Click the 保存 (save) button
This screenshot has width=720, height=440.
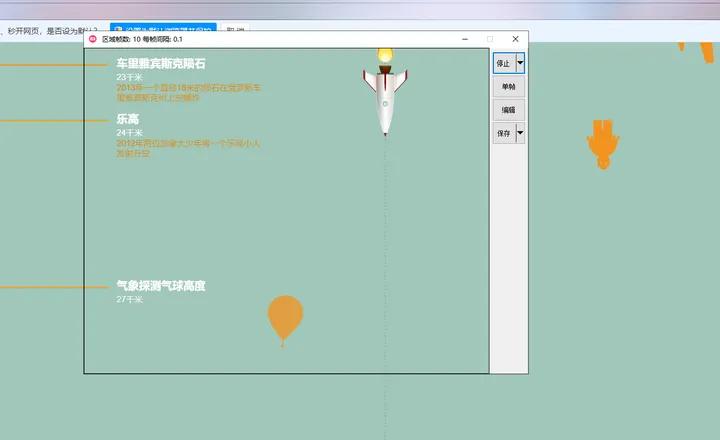(504, 133)
